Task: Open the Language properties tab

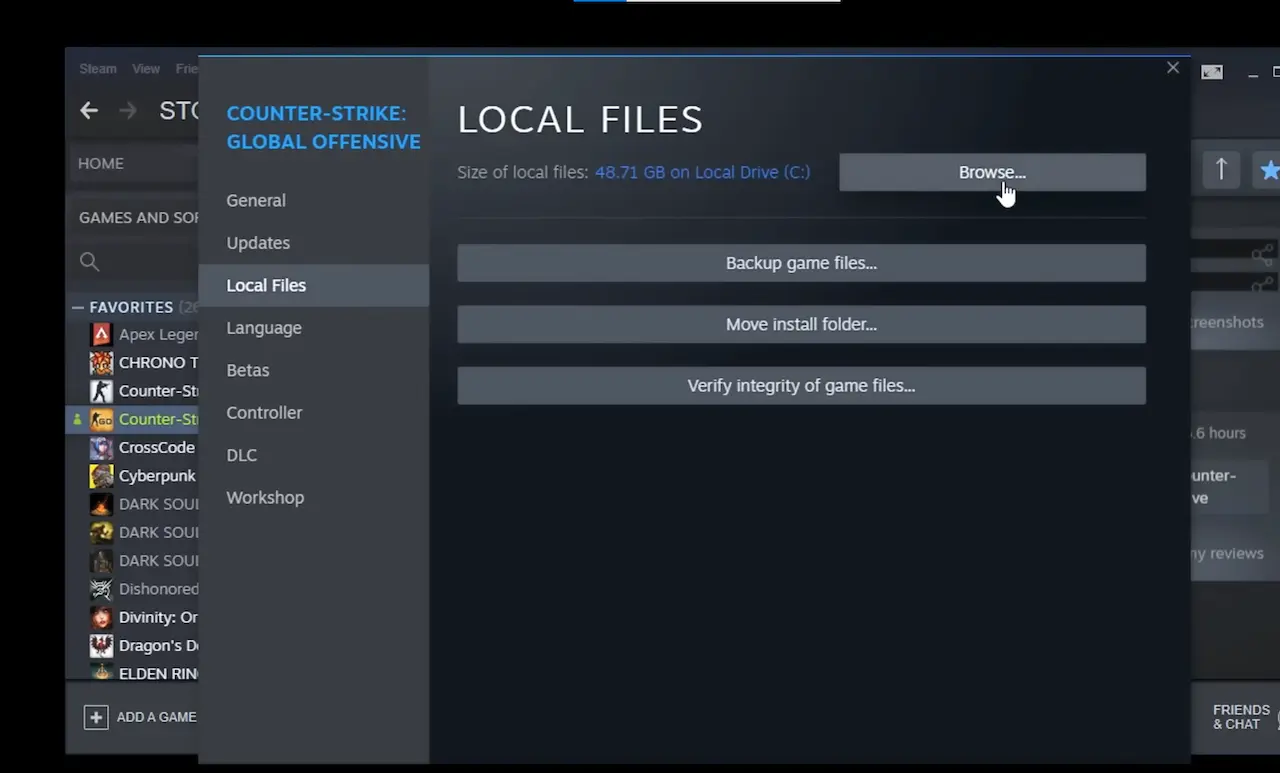Action: pyautogui.click(x=264, y=328)
